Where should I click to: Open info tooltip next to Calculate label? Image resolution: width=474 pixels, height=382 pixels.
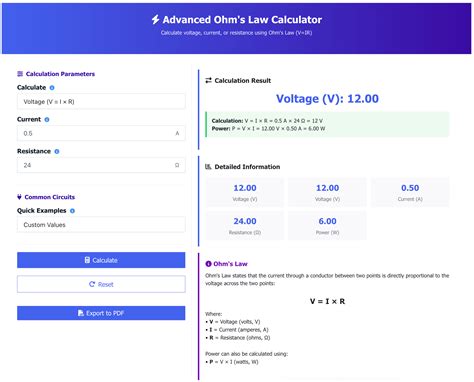coord(52,88)
